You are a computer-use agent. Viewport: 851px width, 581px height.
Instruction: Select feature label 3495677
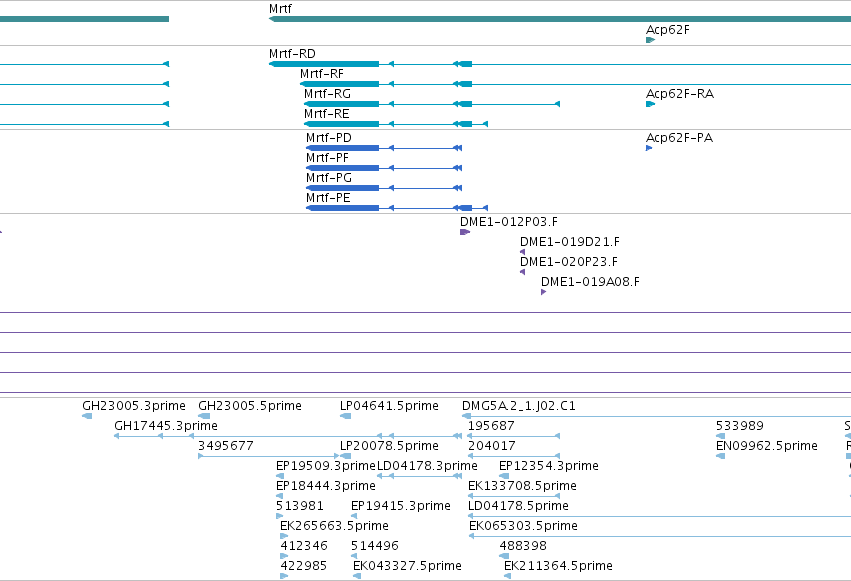225,446
